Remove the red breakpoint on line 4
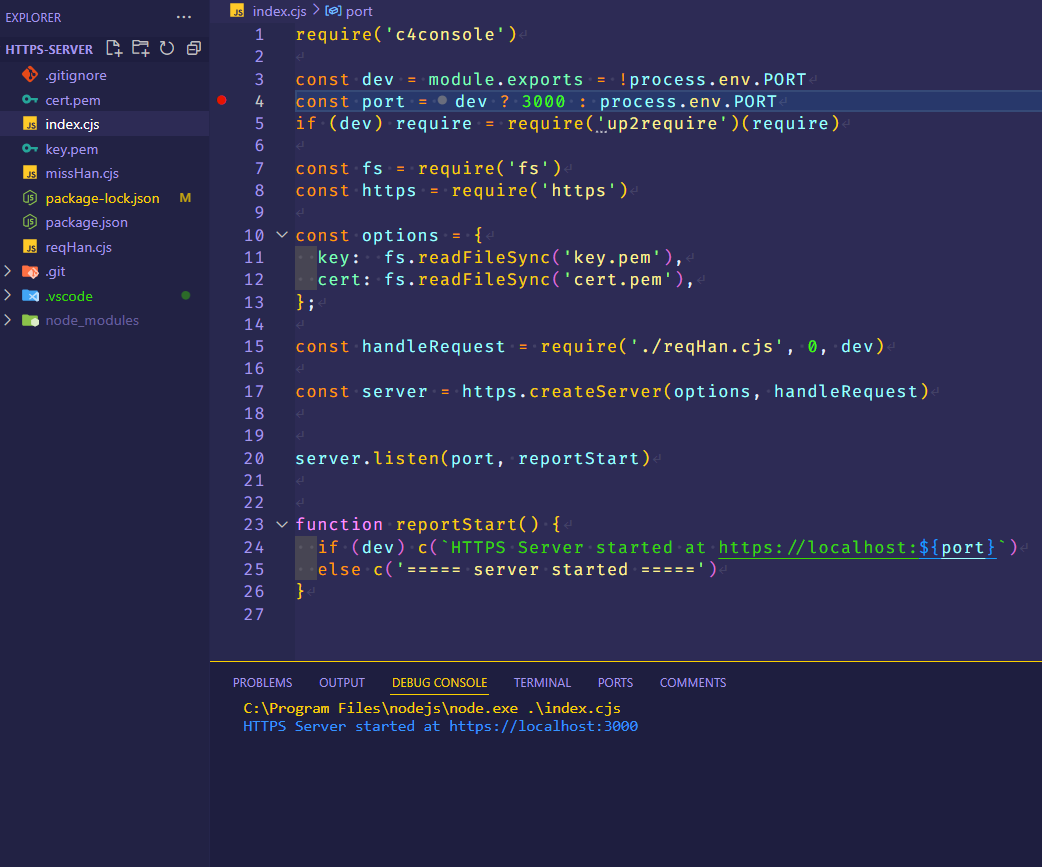The height and width of the screenshot is (867, 1042). pyautogui.click(x=222, y=101)
